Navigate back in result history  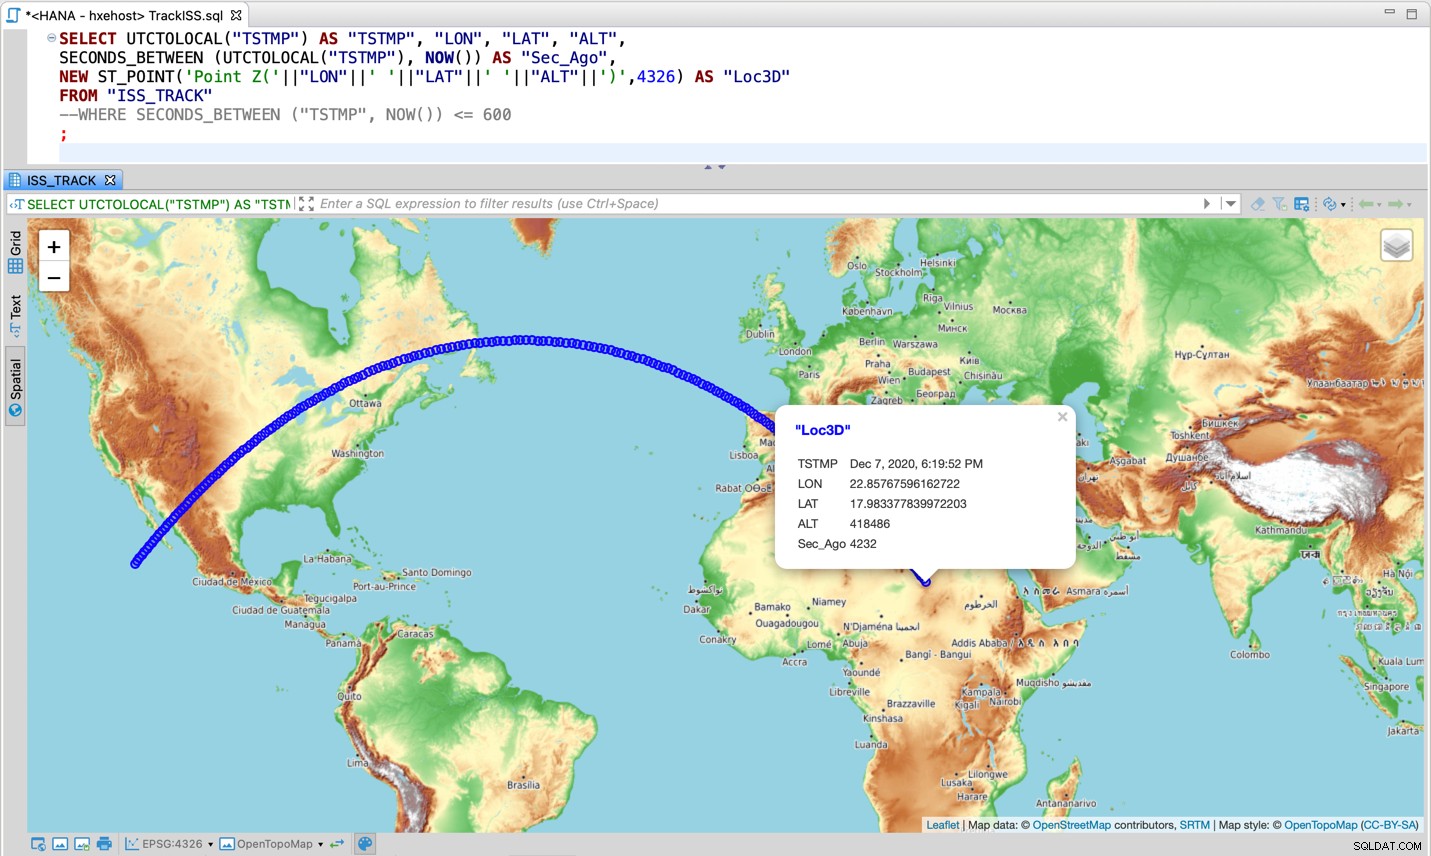(x=1366, y=204)
